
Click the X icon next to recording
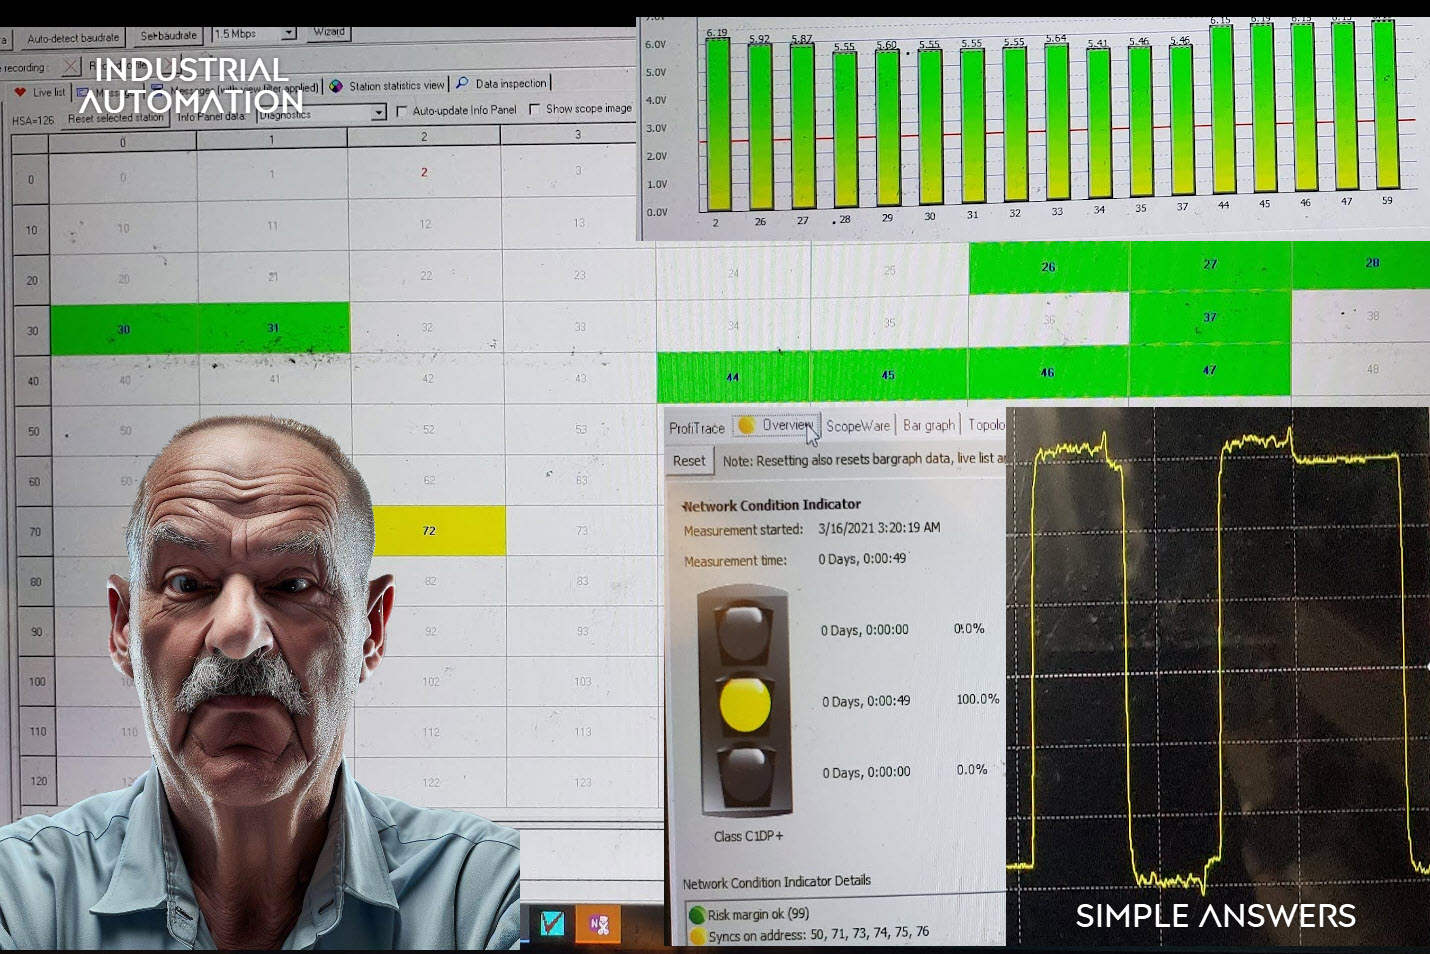70,67
